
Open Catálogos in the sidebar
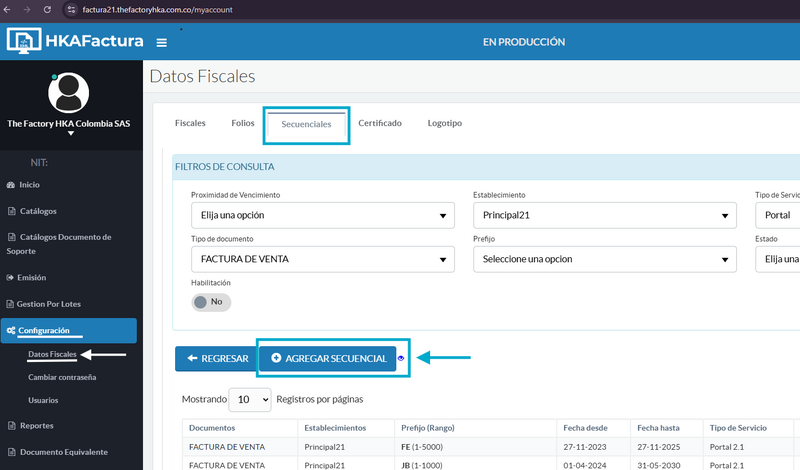click(x=37, y=211)
